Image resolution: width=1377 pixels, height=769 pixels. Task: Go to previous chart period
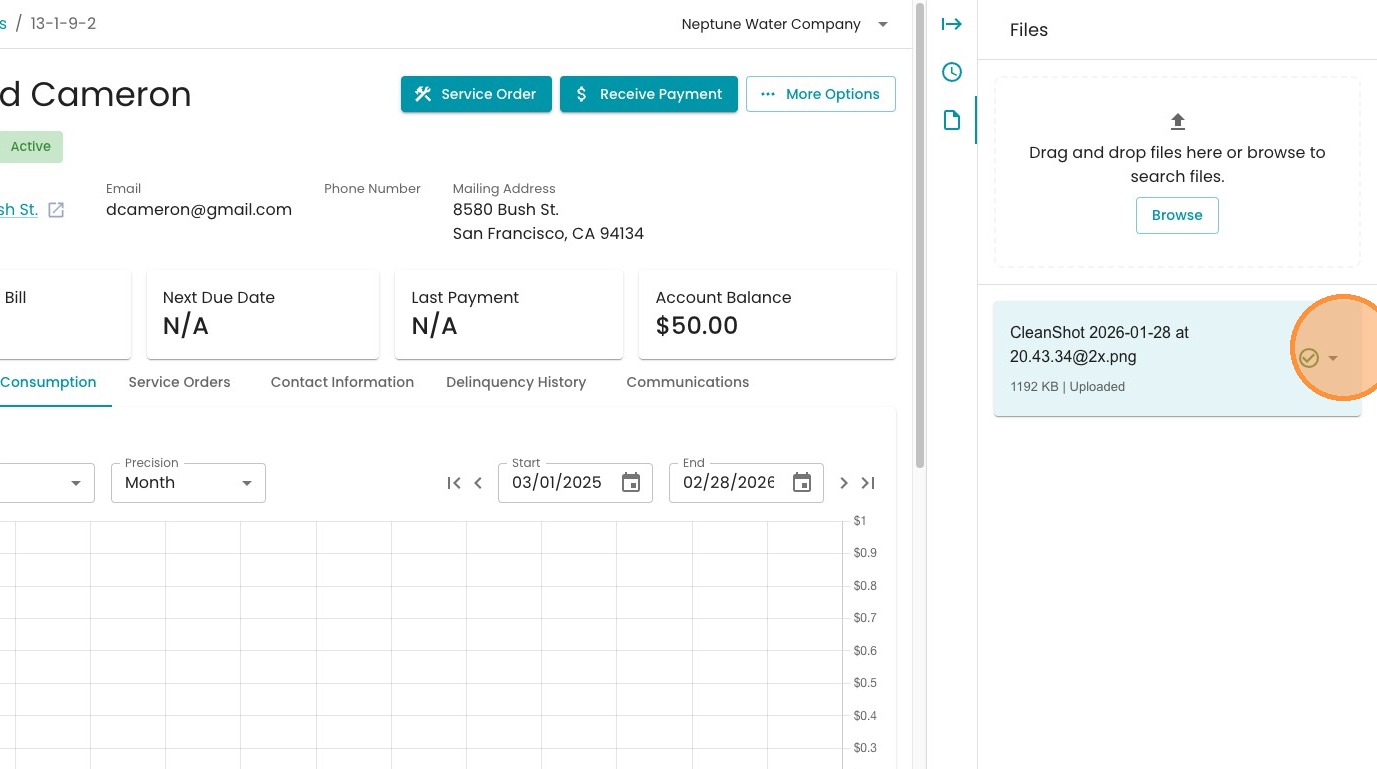(478, 483)
